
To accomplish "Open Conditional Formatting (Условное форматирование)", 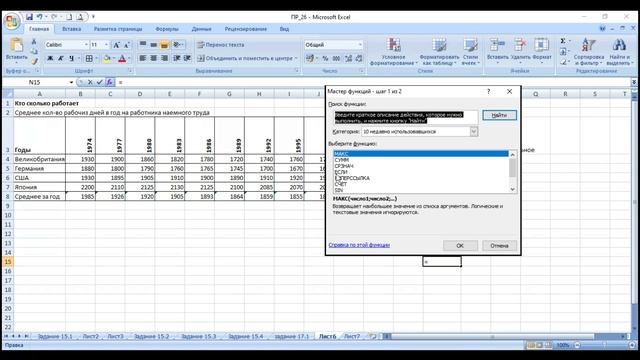I will (x=393, y=51).
